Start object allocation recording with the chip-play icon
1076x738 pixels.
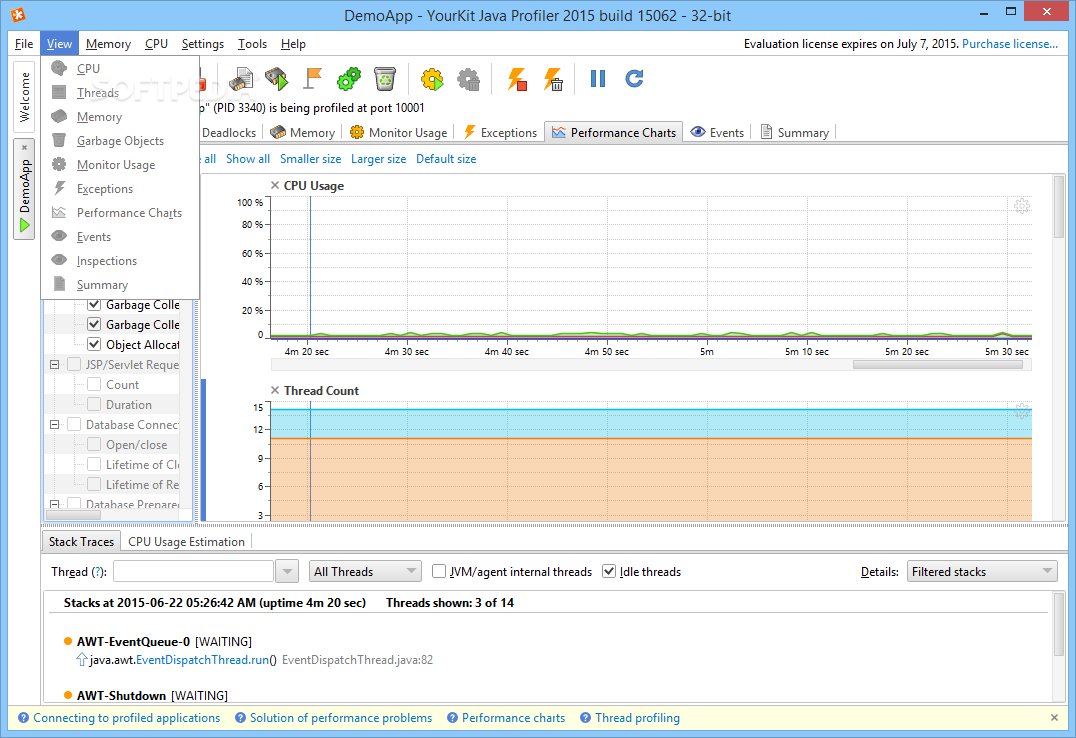click(x=277, y=79)
